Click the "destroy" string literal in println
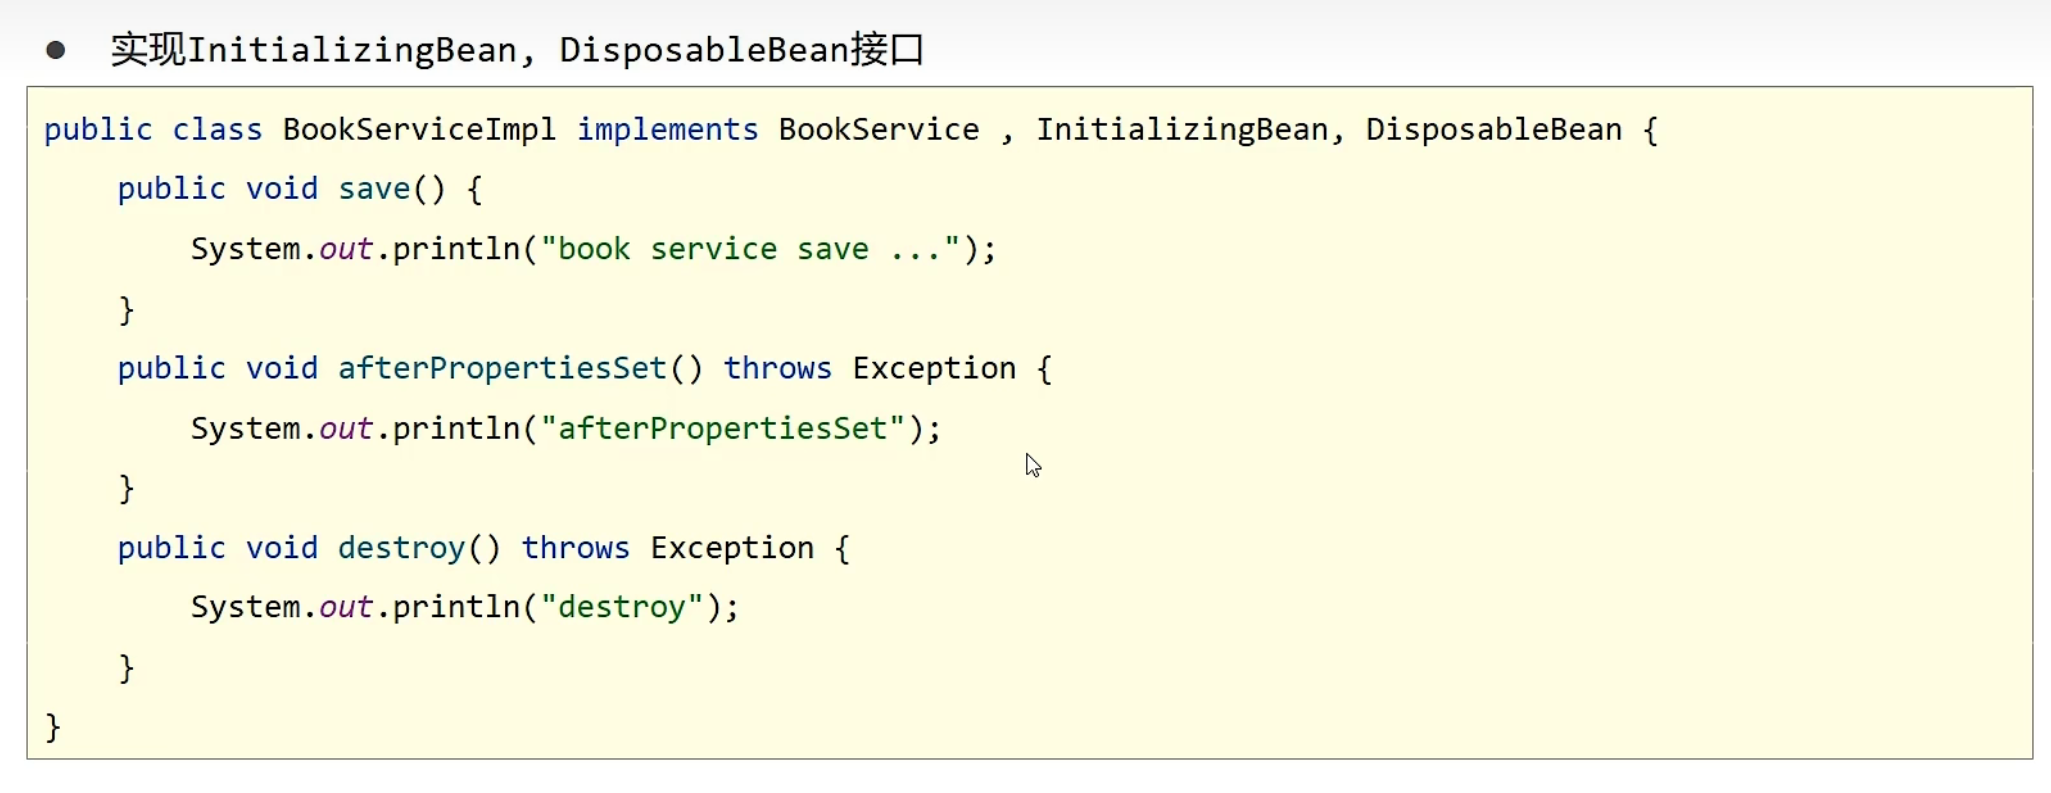2051x793 pixels. 622,607
